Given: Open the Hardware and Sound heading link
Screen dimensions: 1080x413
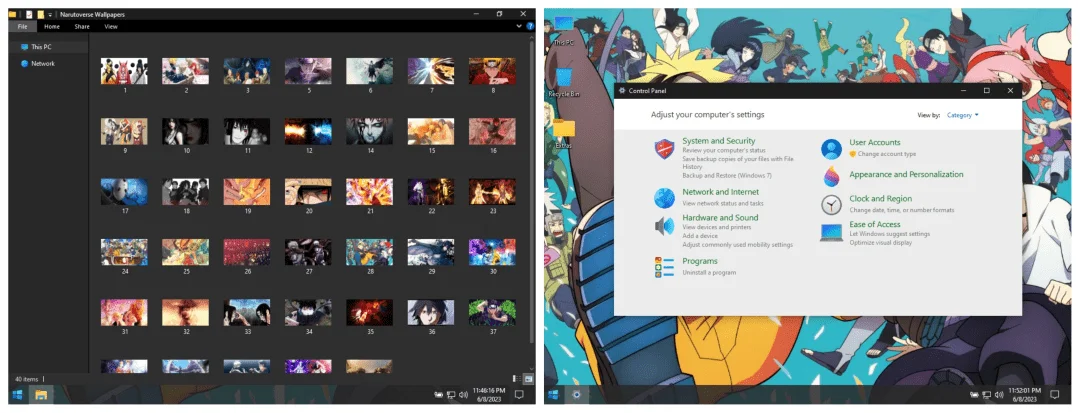Looking at the screenshot, I should point(720,218).
